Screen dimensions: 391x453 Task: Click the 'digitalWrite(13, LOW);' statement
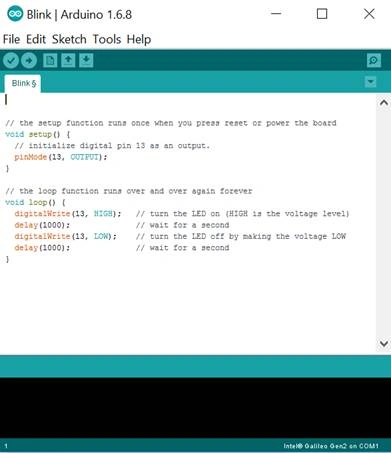click(65, 236)
